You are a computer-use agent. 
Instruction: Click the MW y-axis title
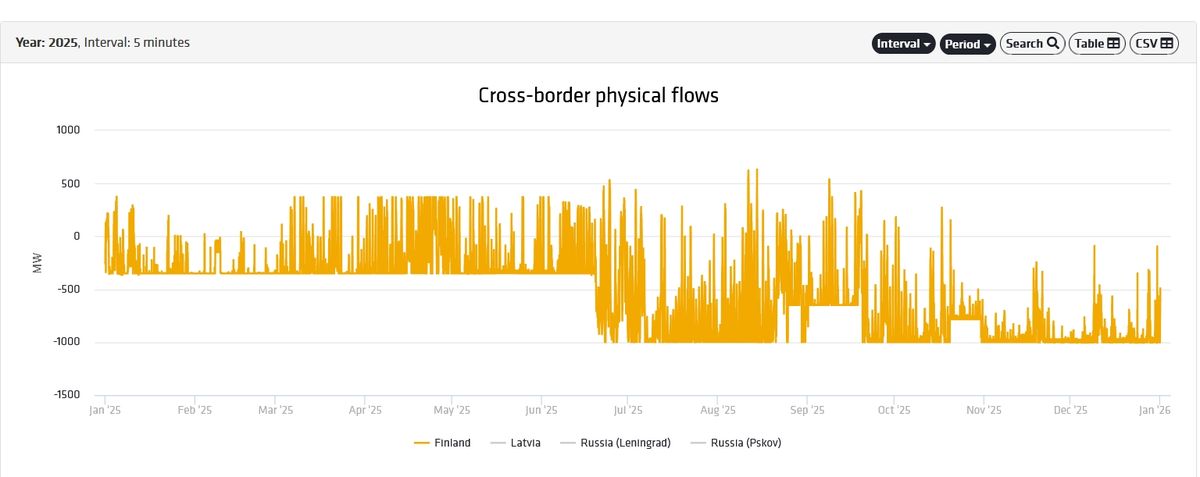coord(38,263)
